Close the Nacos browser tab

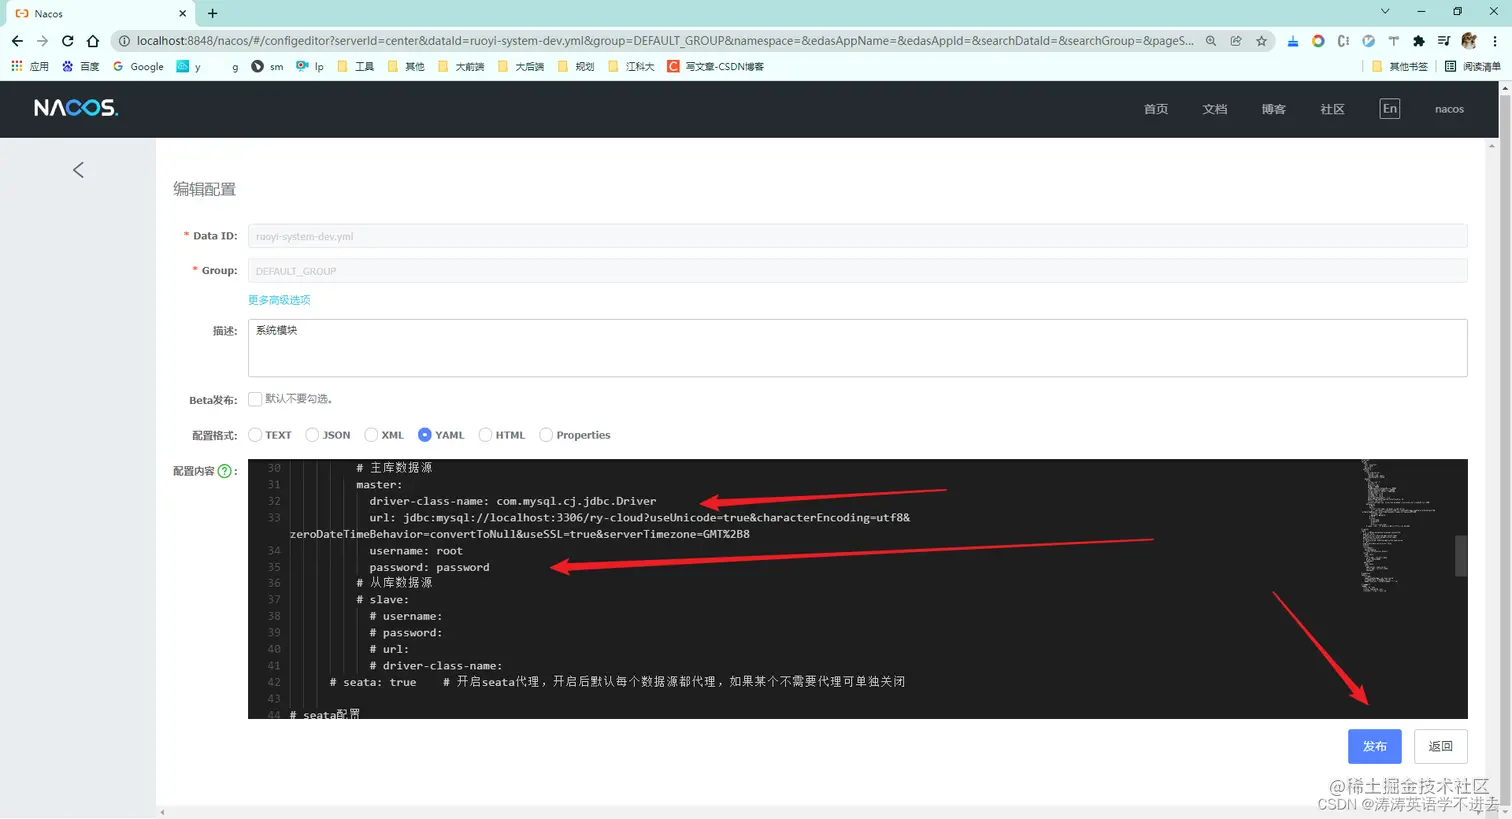click(182, 14)
